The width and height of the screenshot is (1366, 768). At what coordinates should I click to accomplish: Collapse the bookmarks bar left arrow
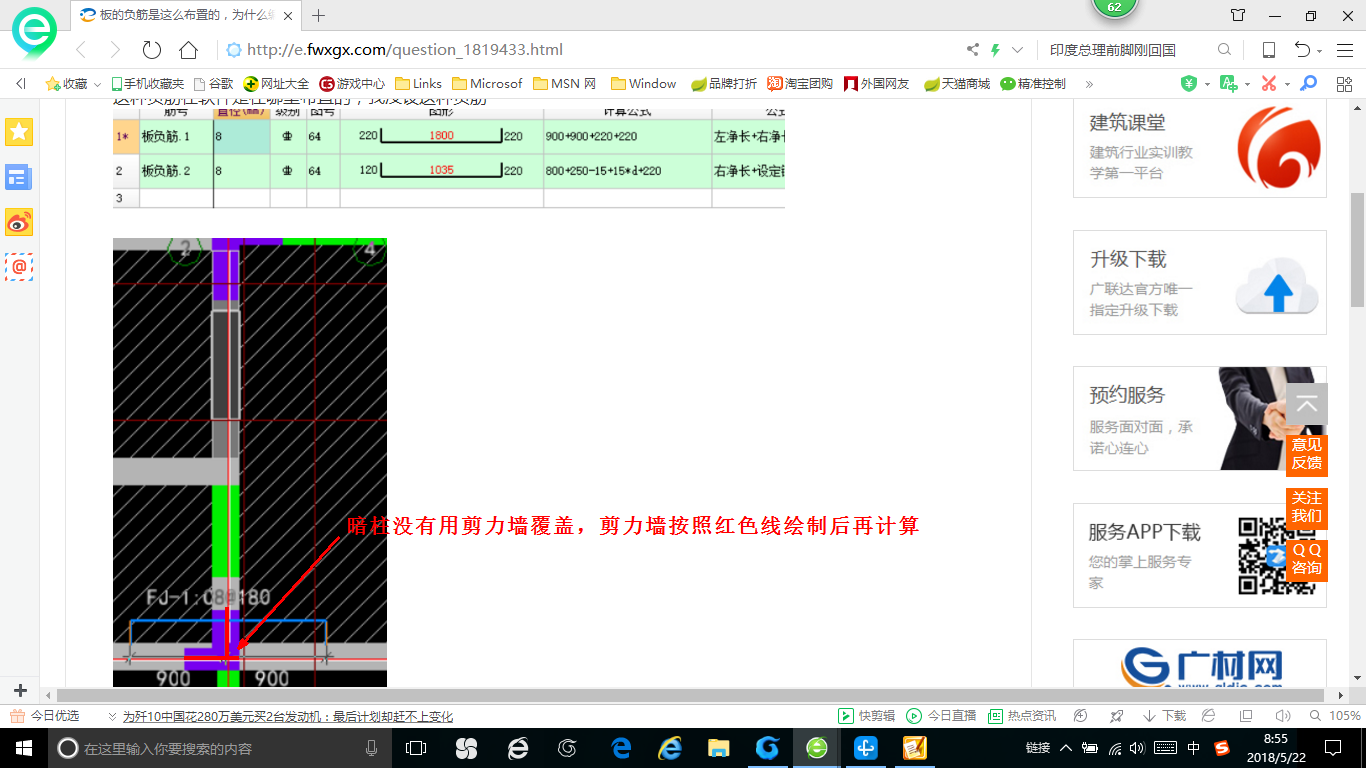click(x=21, y=84)
